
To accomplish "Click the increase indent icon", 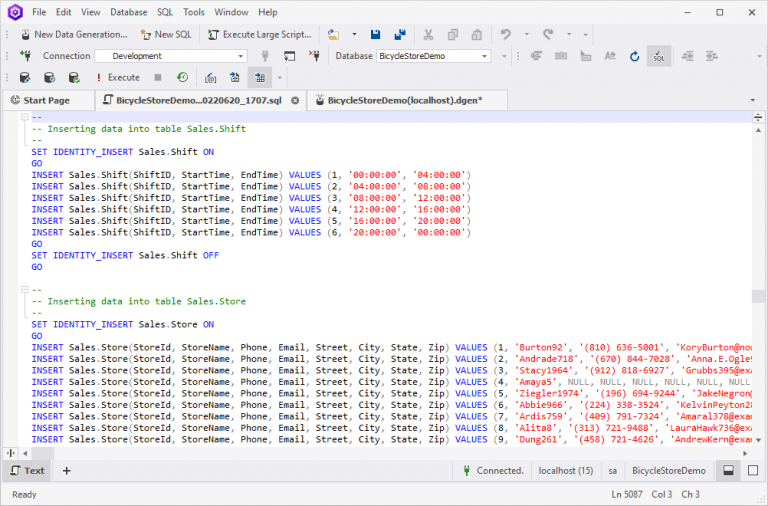I will pos(712,56).
